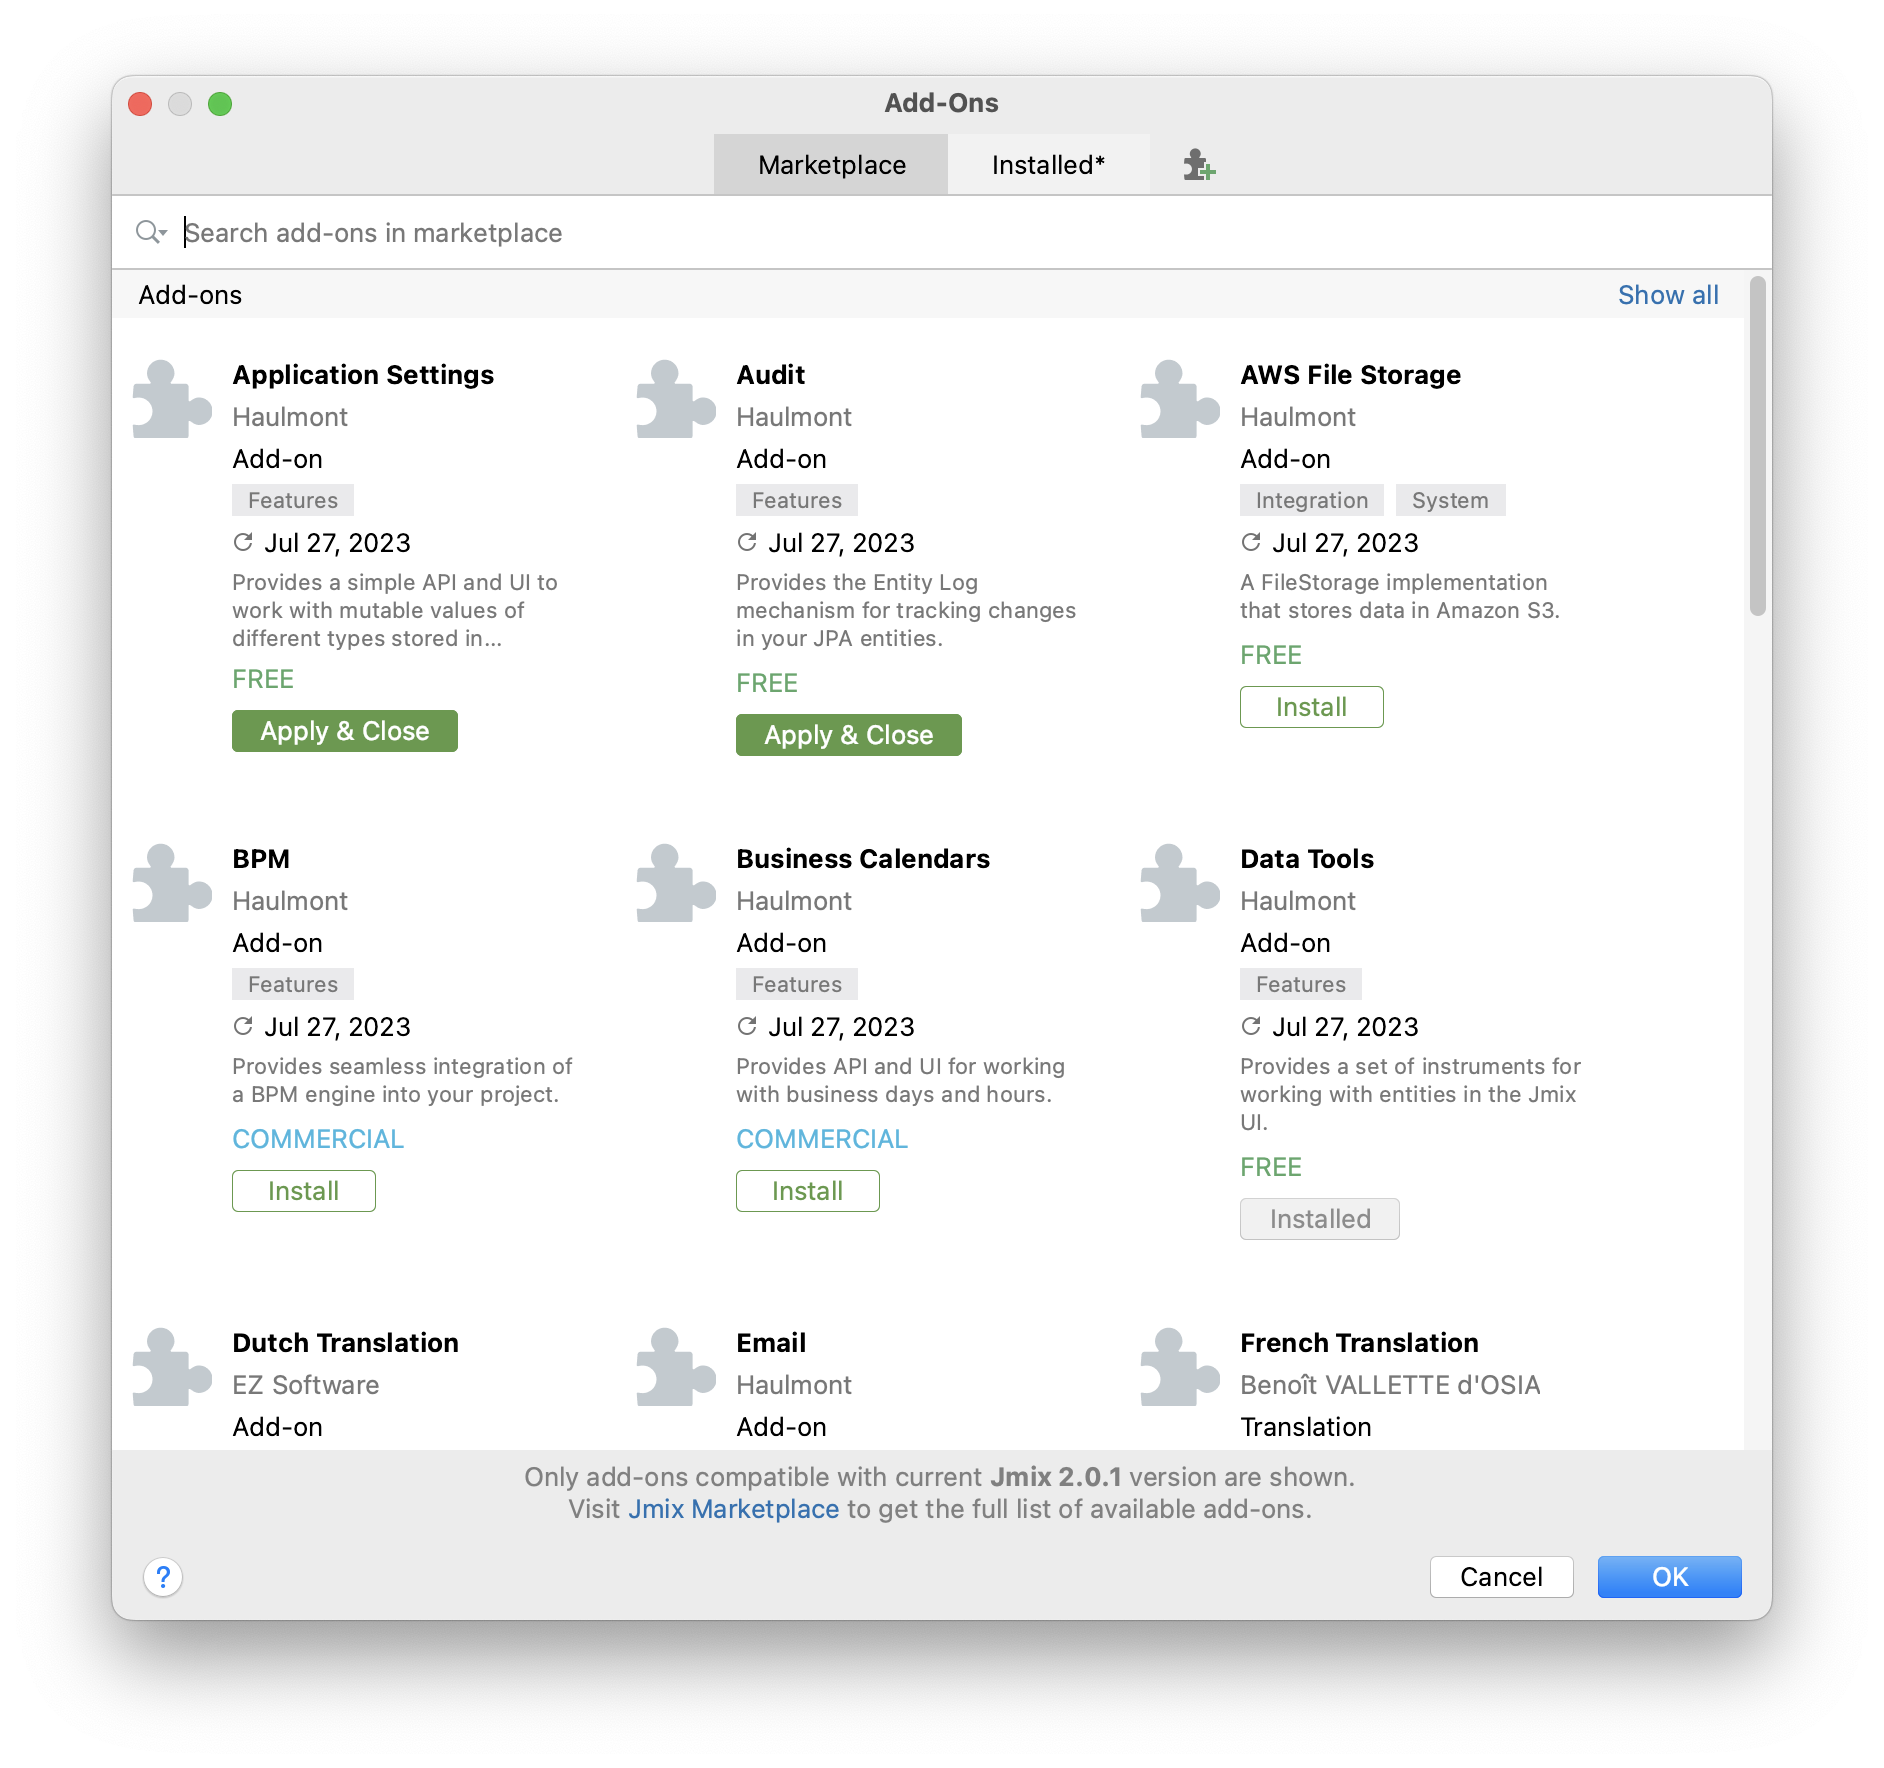Select the French Translation title

(x=1360, y=1343)
